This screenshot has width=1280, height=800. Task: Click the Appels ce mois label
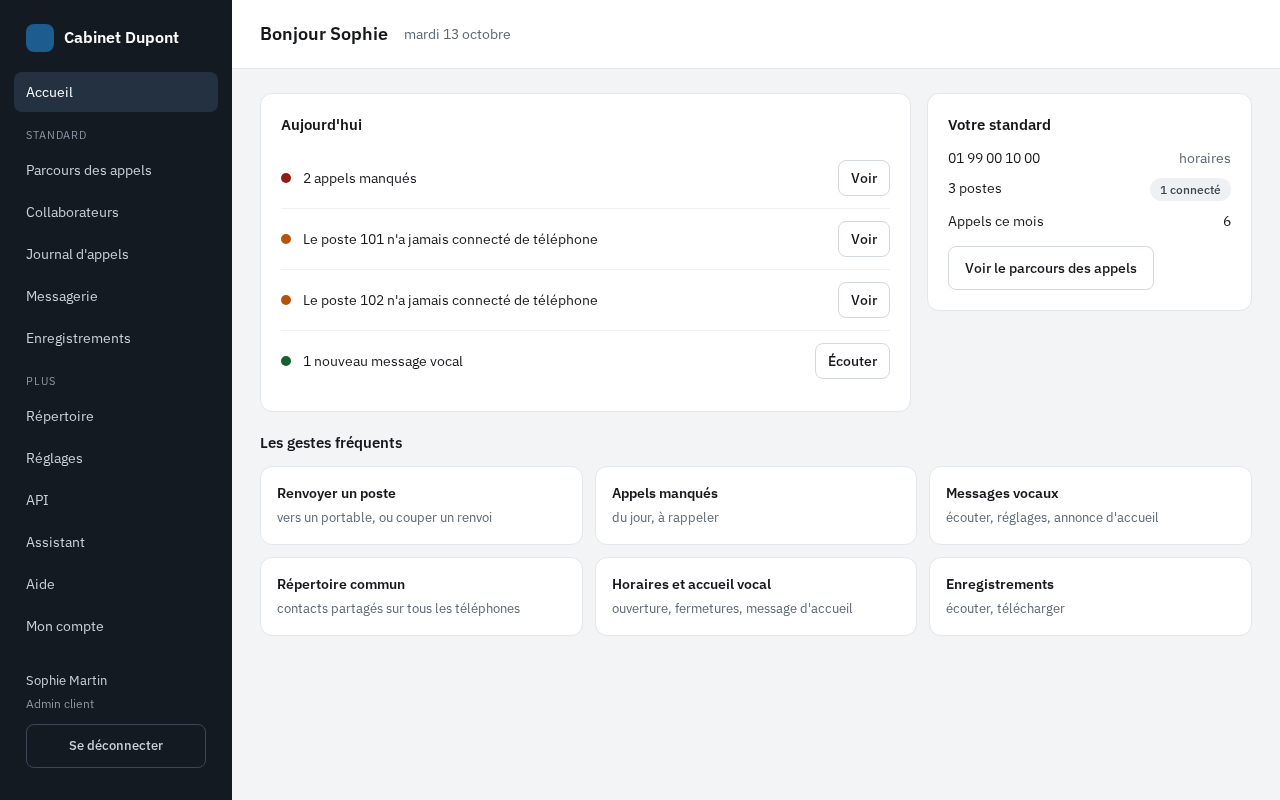996,221
